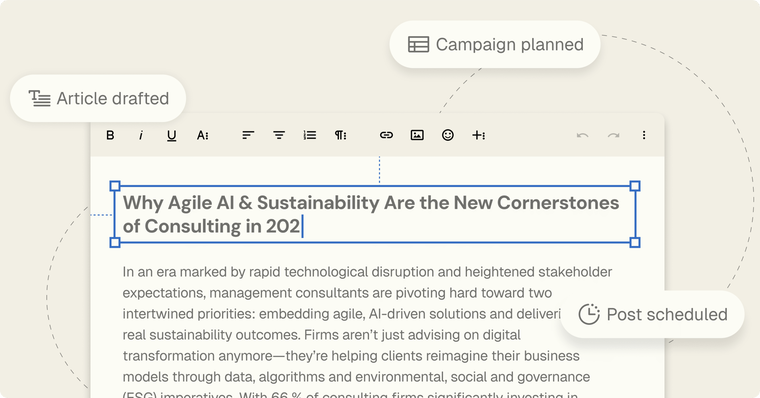Viewport: 760px width, 398px height.
Task: Click the Article drafted text icon
Action: click(39, 98)
